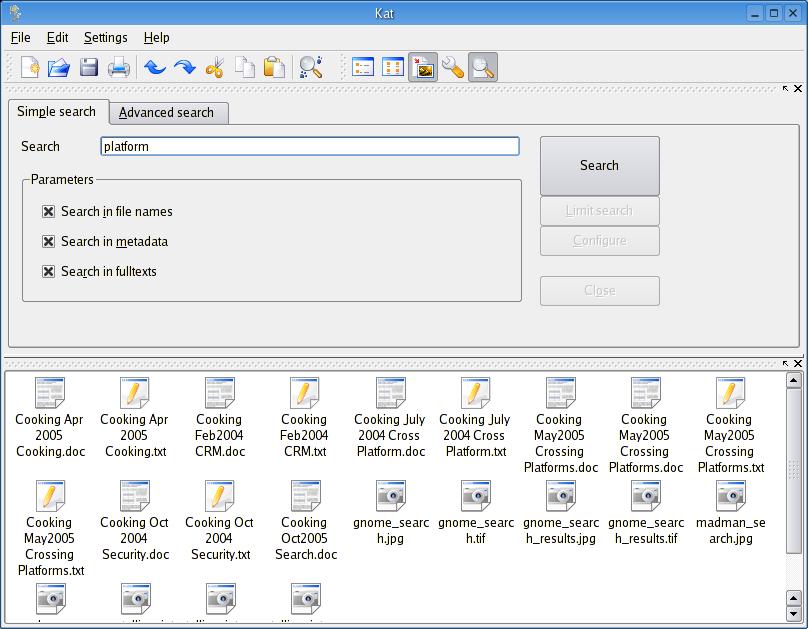Click the Cut scissors icon
Image resolution: width=808 pixels, height=629 pixels.
point(214,67)
